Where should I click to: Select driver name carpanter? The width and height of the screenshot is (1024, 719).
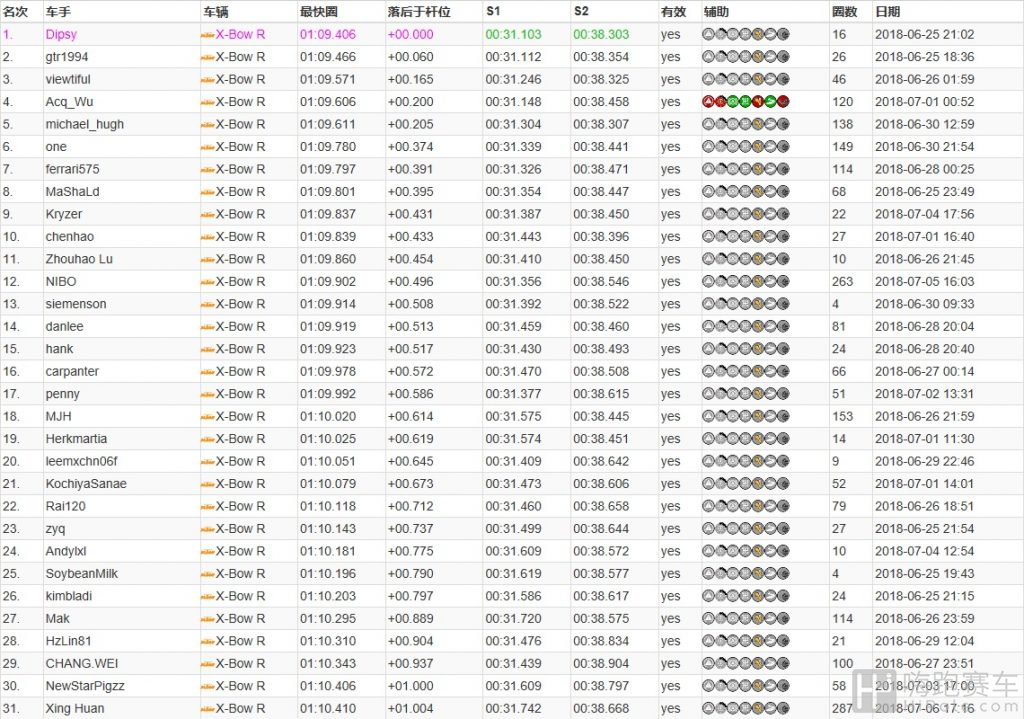72,371
